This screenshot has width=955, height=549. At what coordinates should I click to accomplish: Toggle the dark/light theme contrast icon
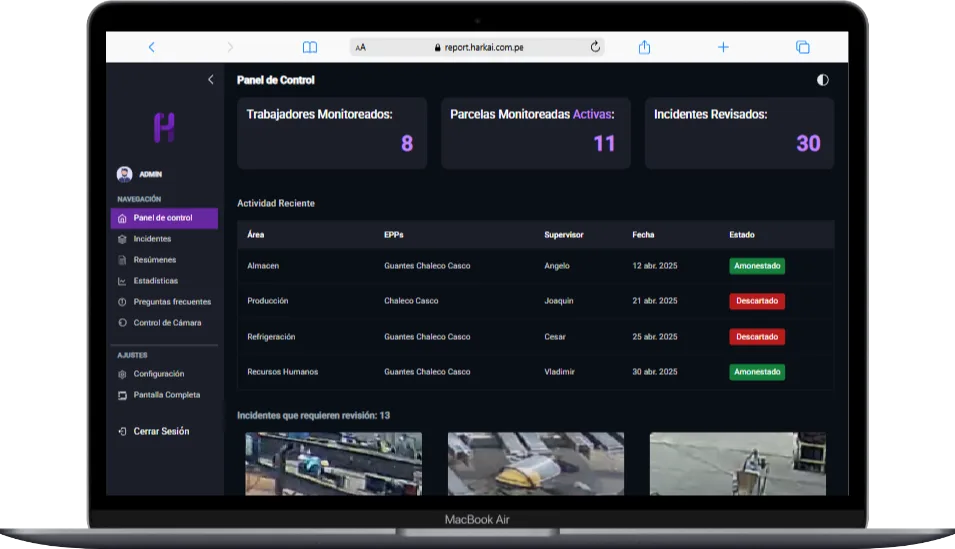point(822,80)
